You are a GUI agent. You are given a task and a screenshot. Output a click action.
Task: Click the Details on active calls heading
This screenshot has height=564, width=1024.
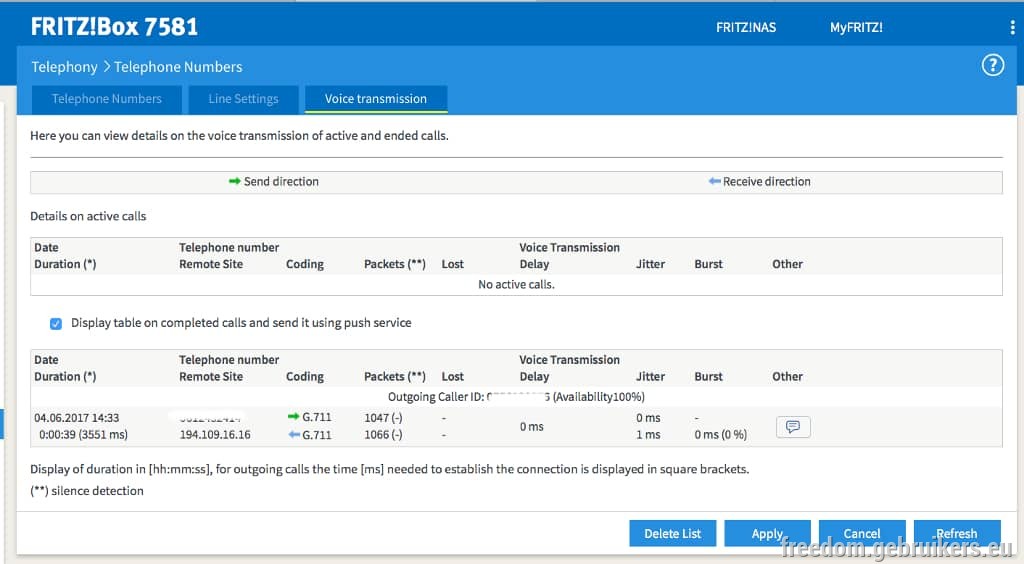[88, 216]
